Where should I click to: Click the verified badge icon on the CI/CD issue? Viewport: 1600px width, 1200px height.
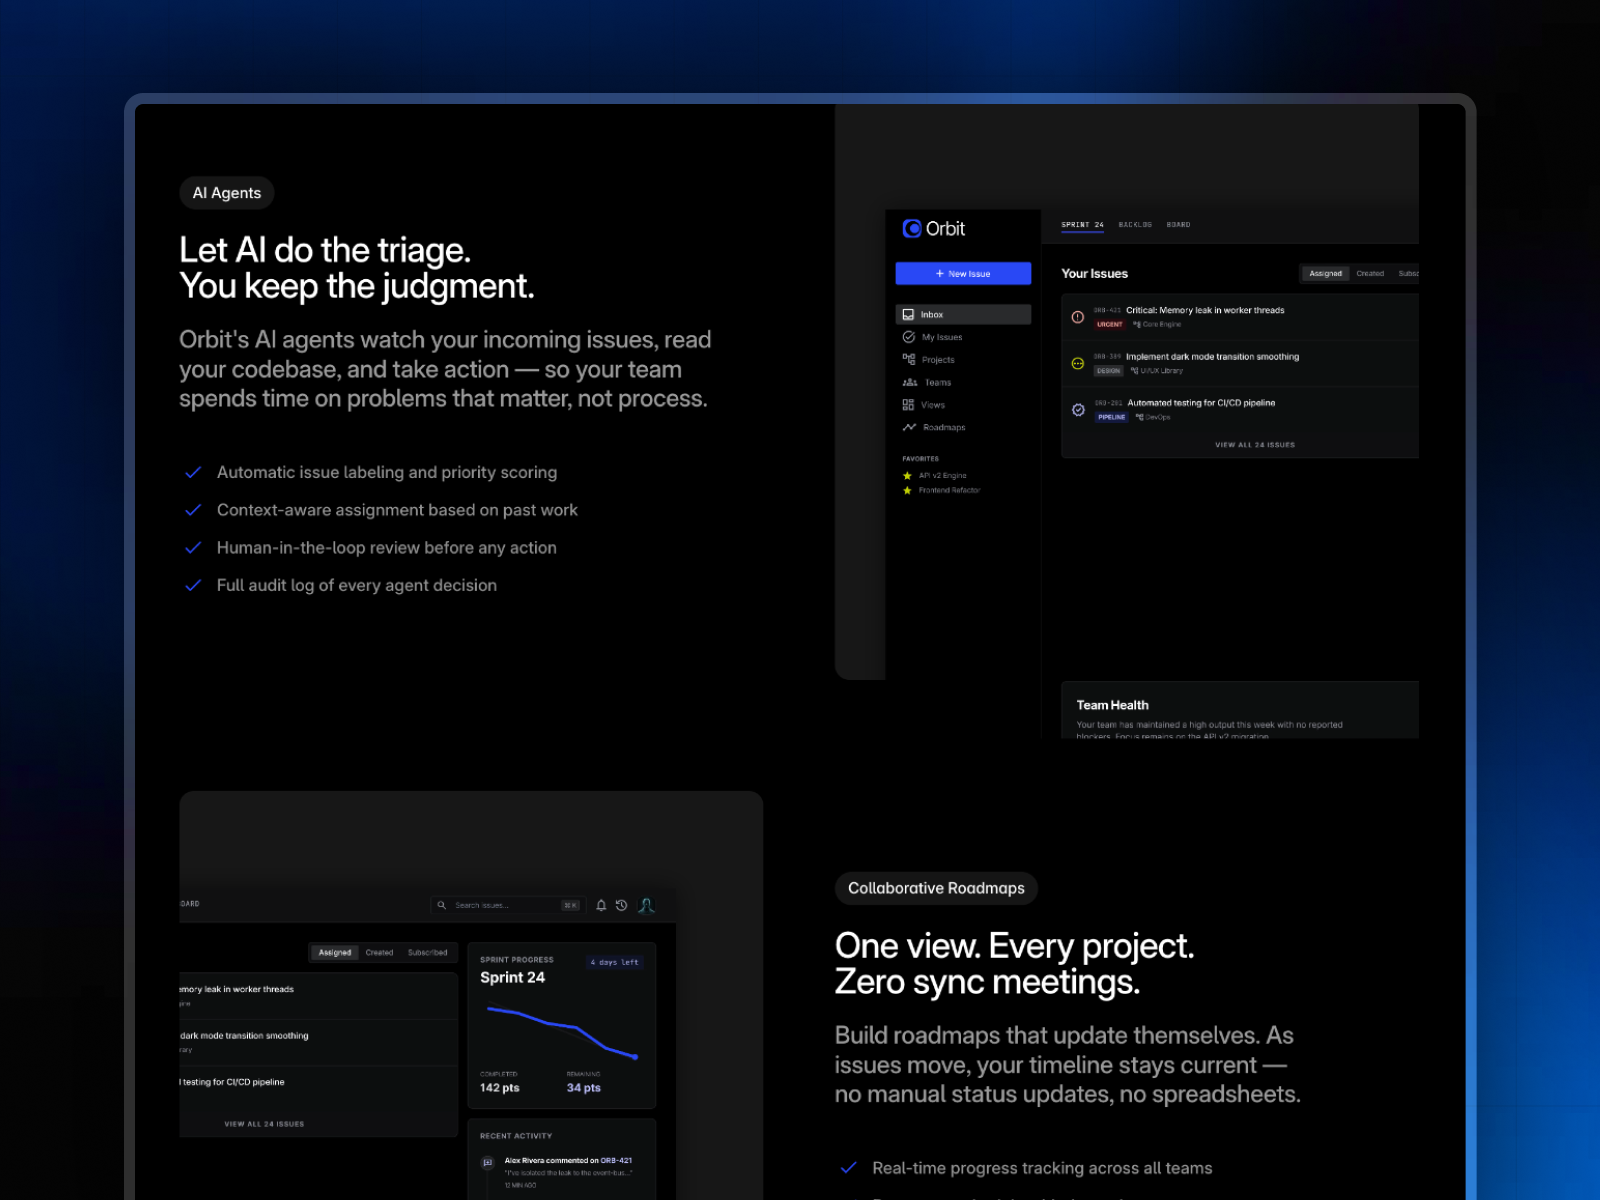pyautogui.click(x=1078, y=410)
